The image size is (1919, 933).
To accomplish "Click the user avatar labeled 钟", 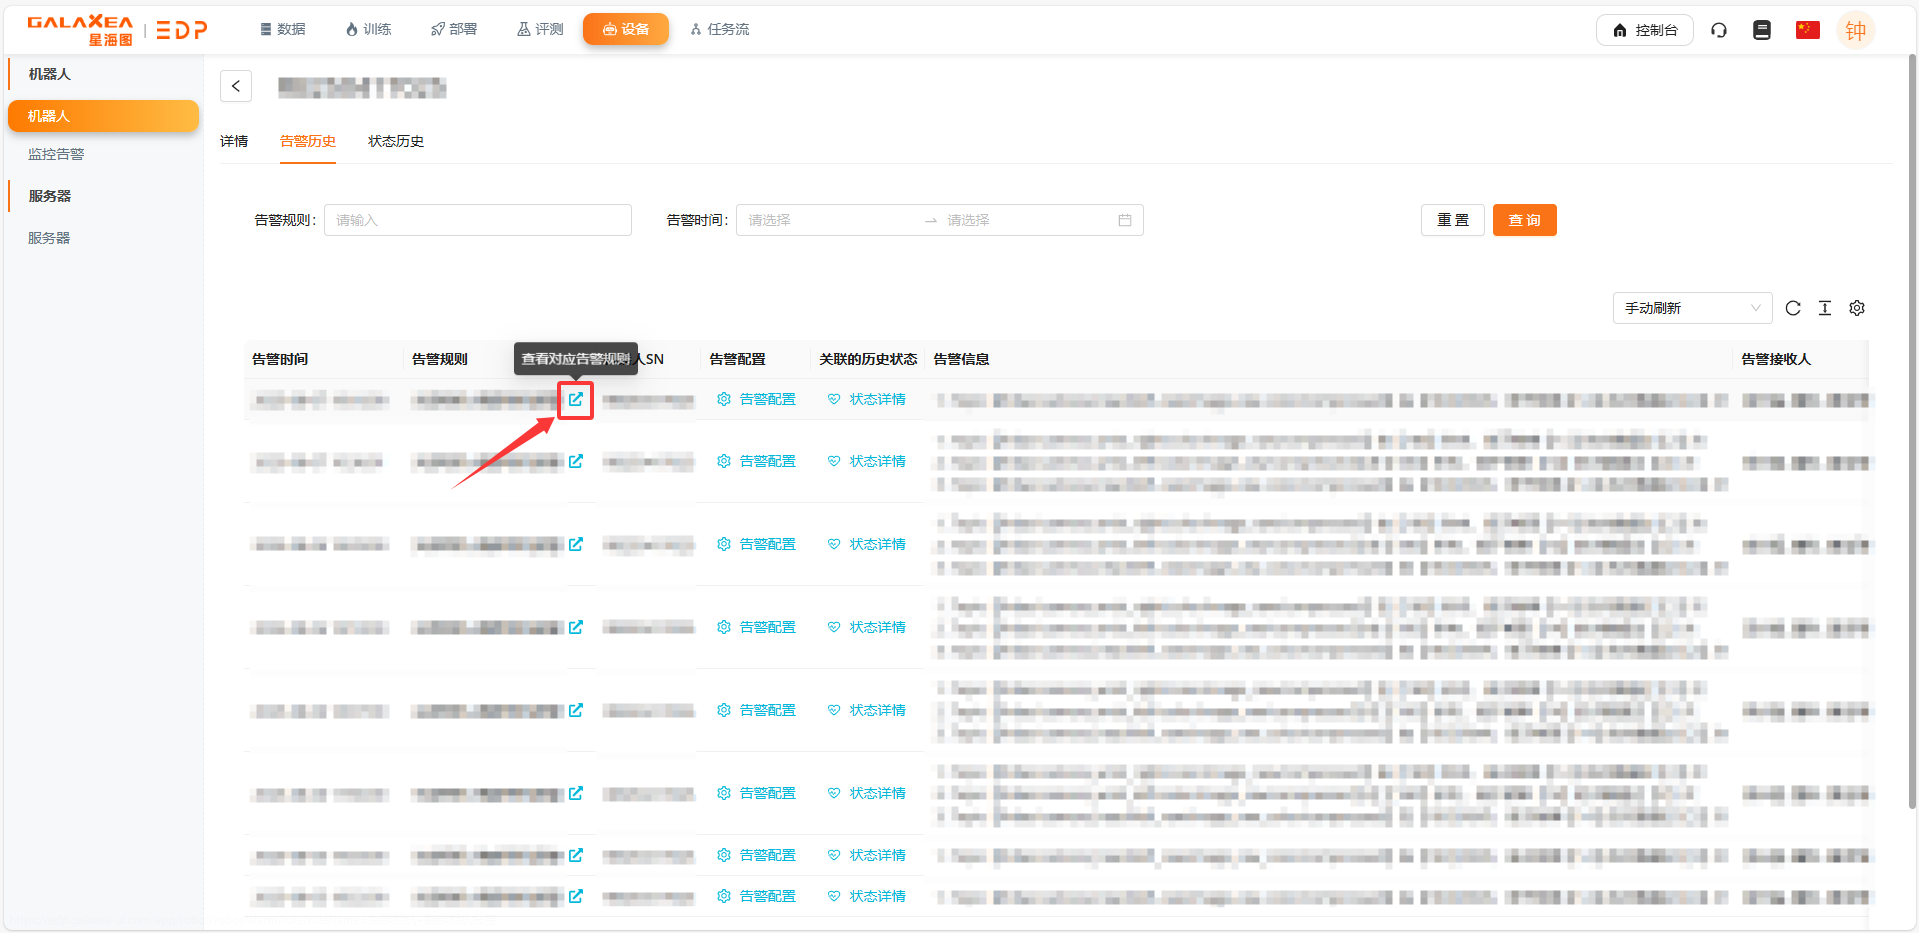I will click(x=1855, y=30).
